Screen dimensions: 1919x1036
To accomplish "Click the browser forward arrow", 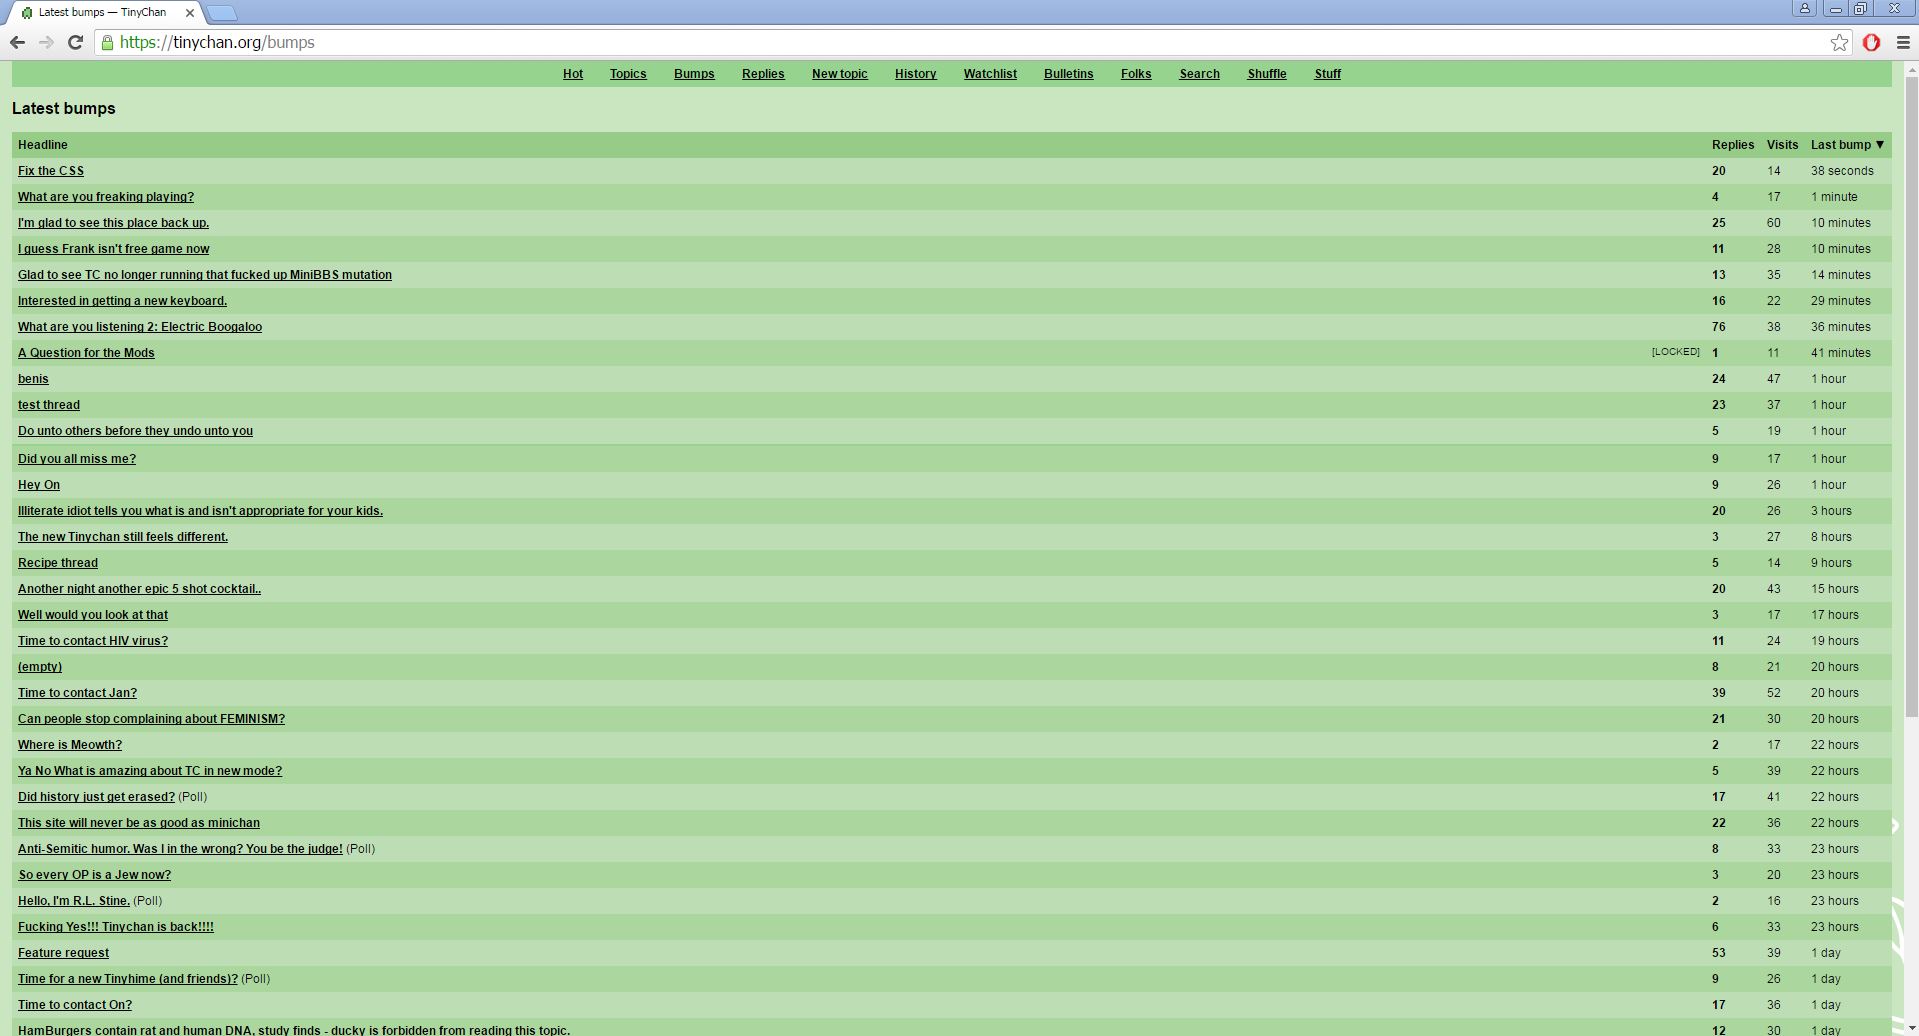I will 46,42.
